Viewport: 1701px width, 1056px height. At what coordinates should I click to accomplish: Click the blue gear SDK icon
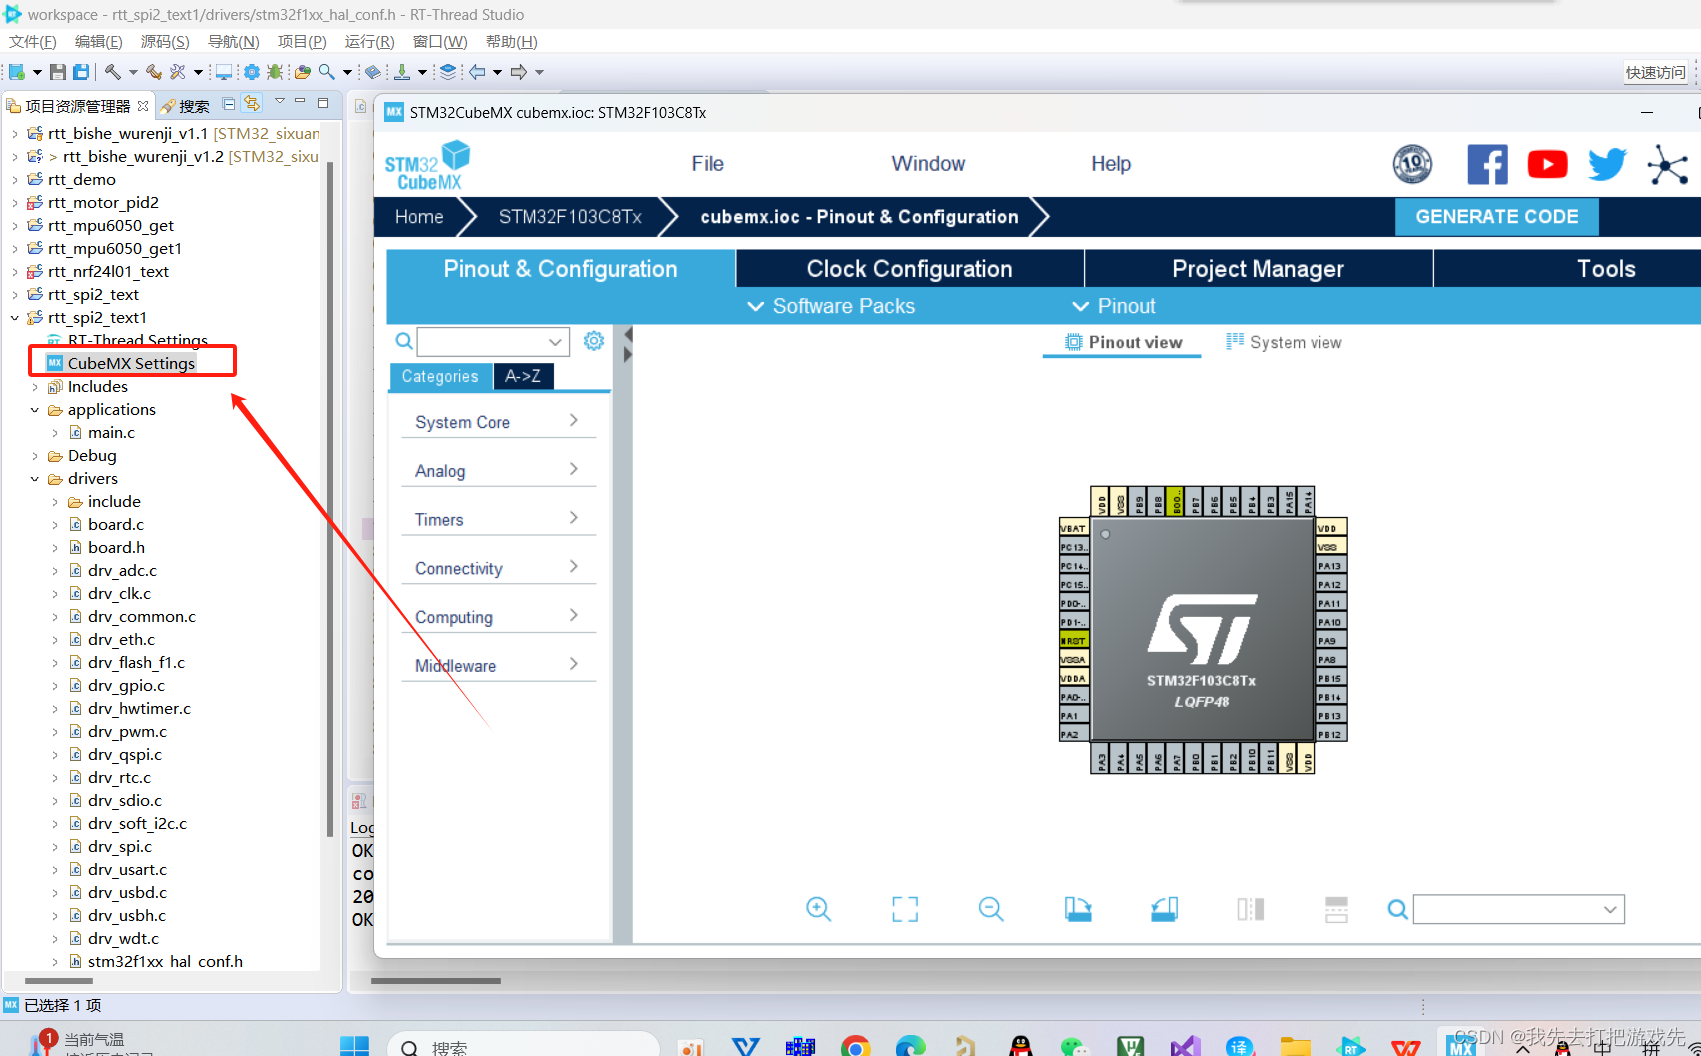[252, 72]
